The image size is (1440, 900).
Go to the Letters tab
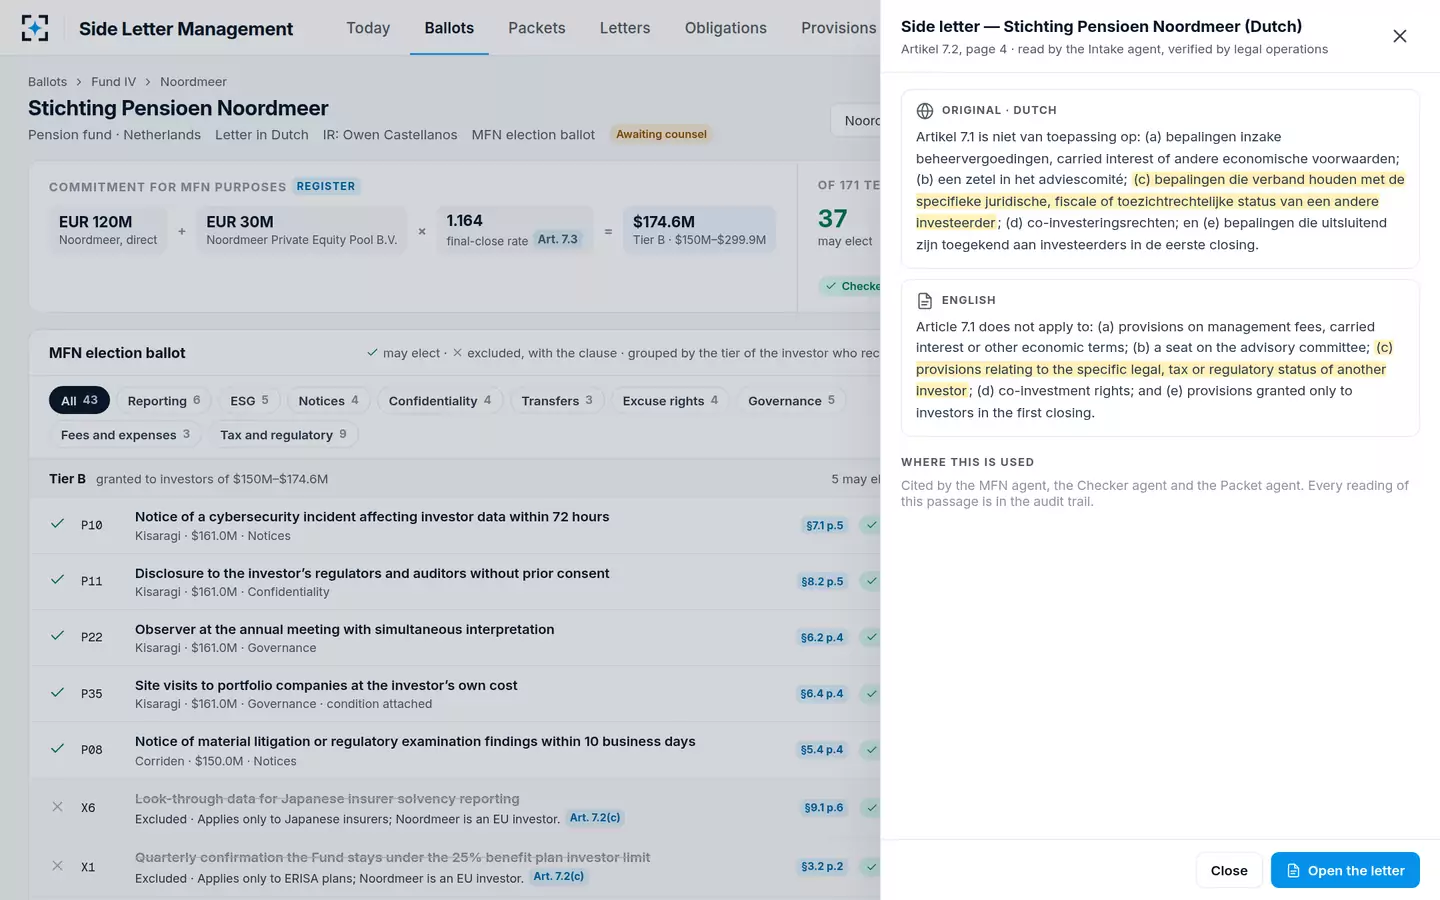coord(625,28)
